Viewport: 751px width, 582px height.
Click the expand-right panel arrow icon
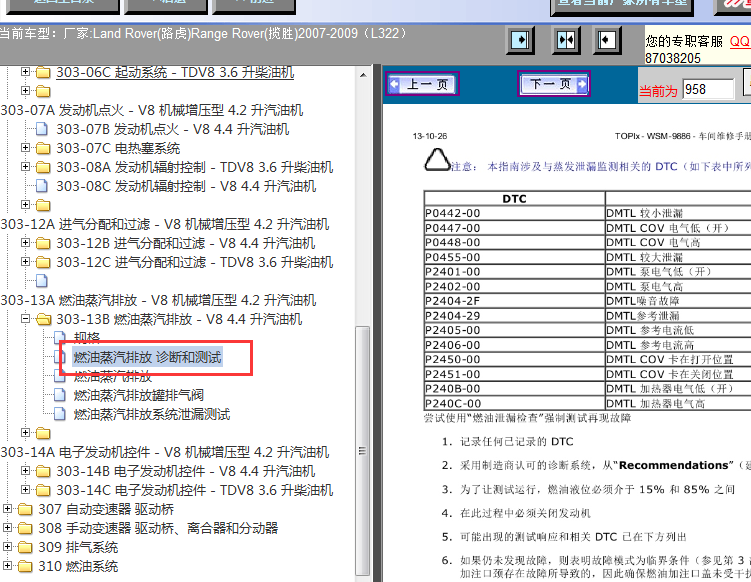tap(520, 40)
